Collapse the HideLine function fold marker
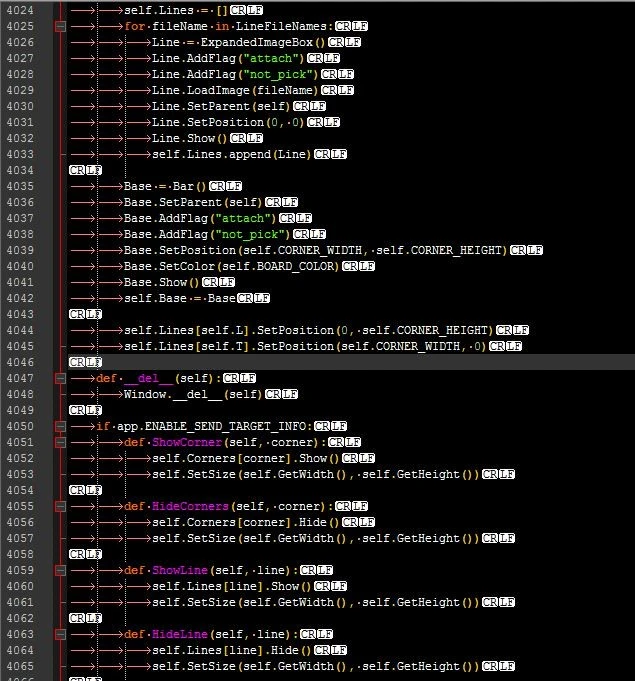The image size is (635, 681). [x=60, y=635]
